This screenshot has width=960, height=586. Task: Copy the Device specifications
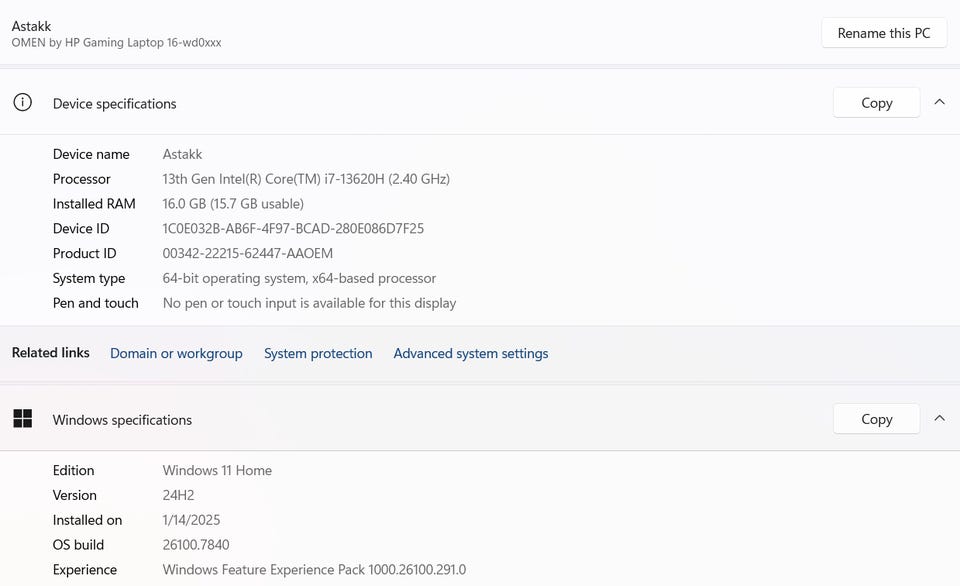(x=876, y=103)
